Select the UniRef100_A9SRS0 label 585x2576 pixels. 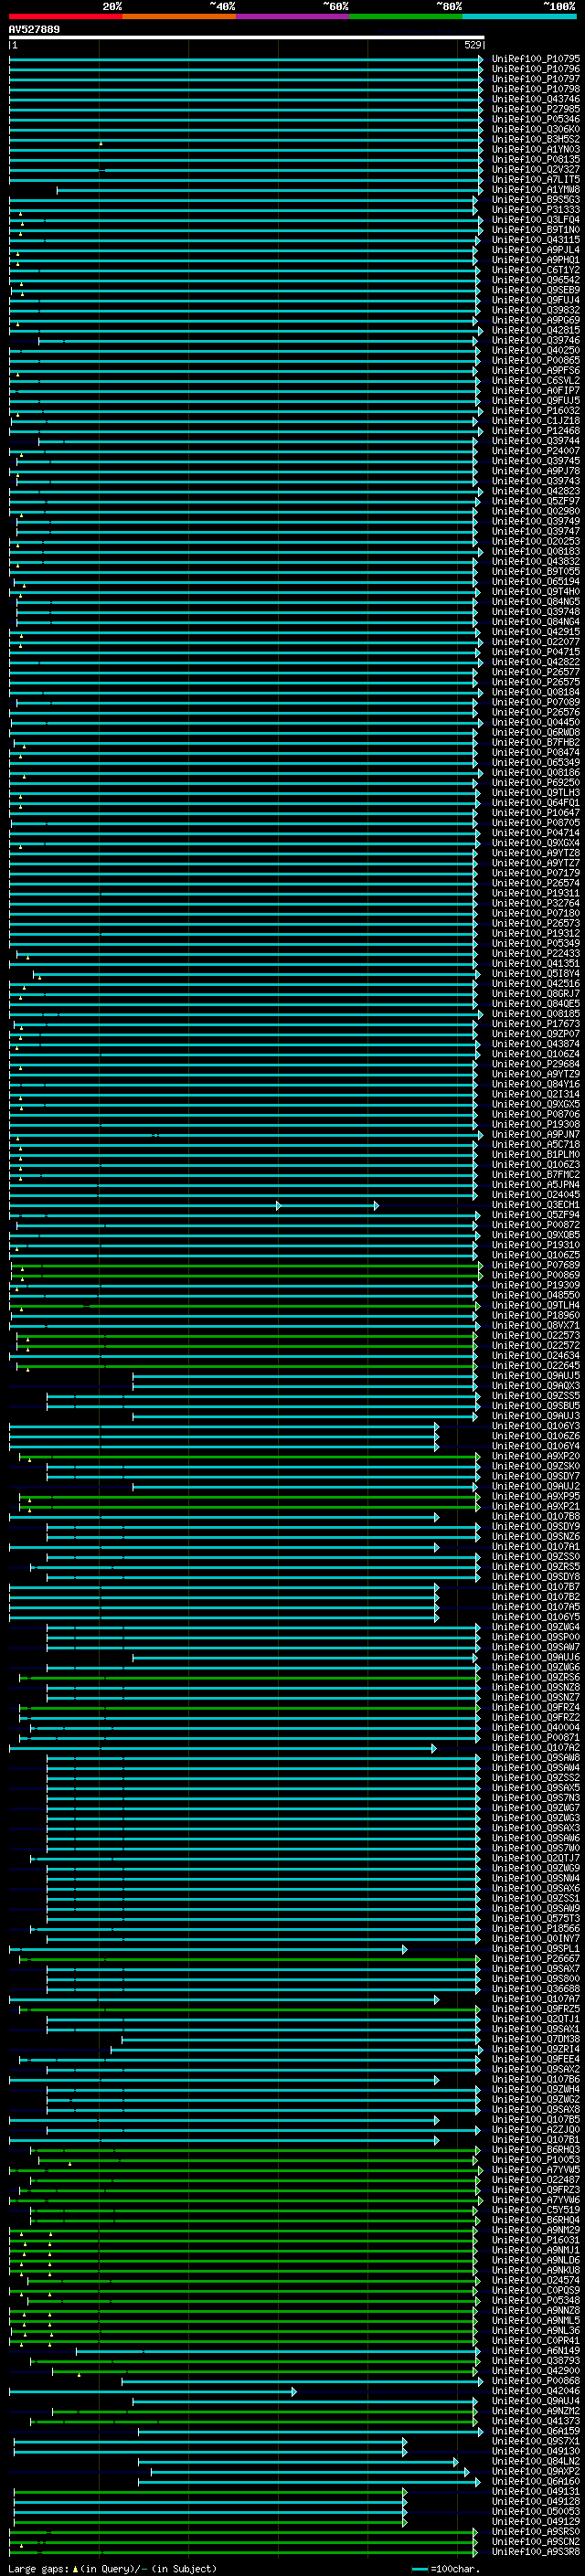(x=536, y=2532)
